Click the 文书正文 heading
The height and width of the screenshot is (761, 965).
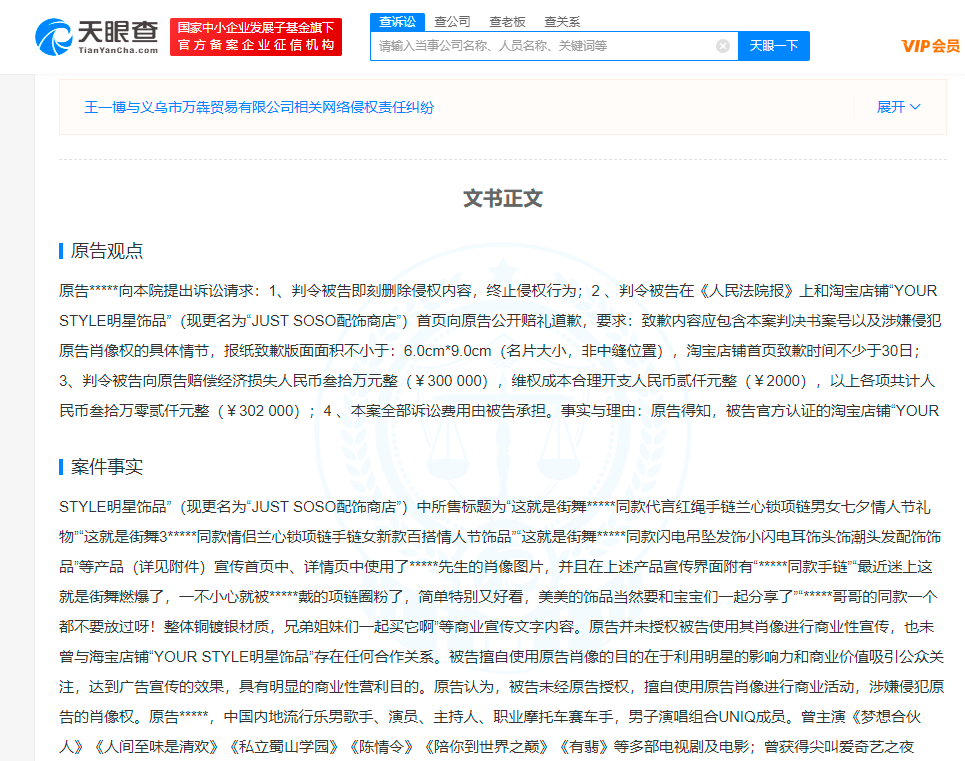503,199
